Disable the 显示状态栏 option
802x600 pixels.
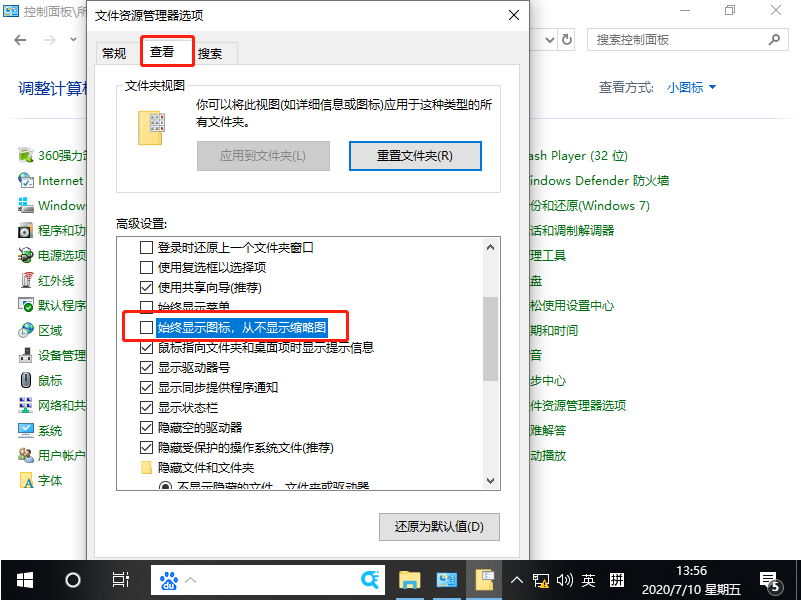tap(146, 406)
